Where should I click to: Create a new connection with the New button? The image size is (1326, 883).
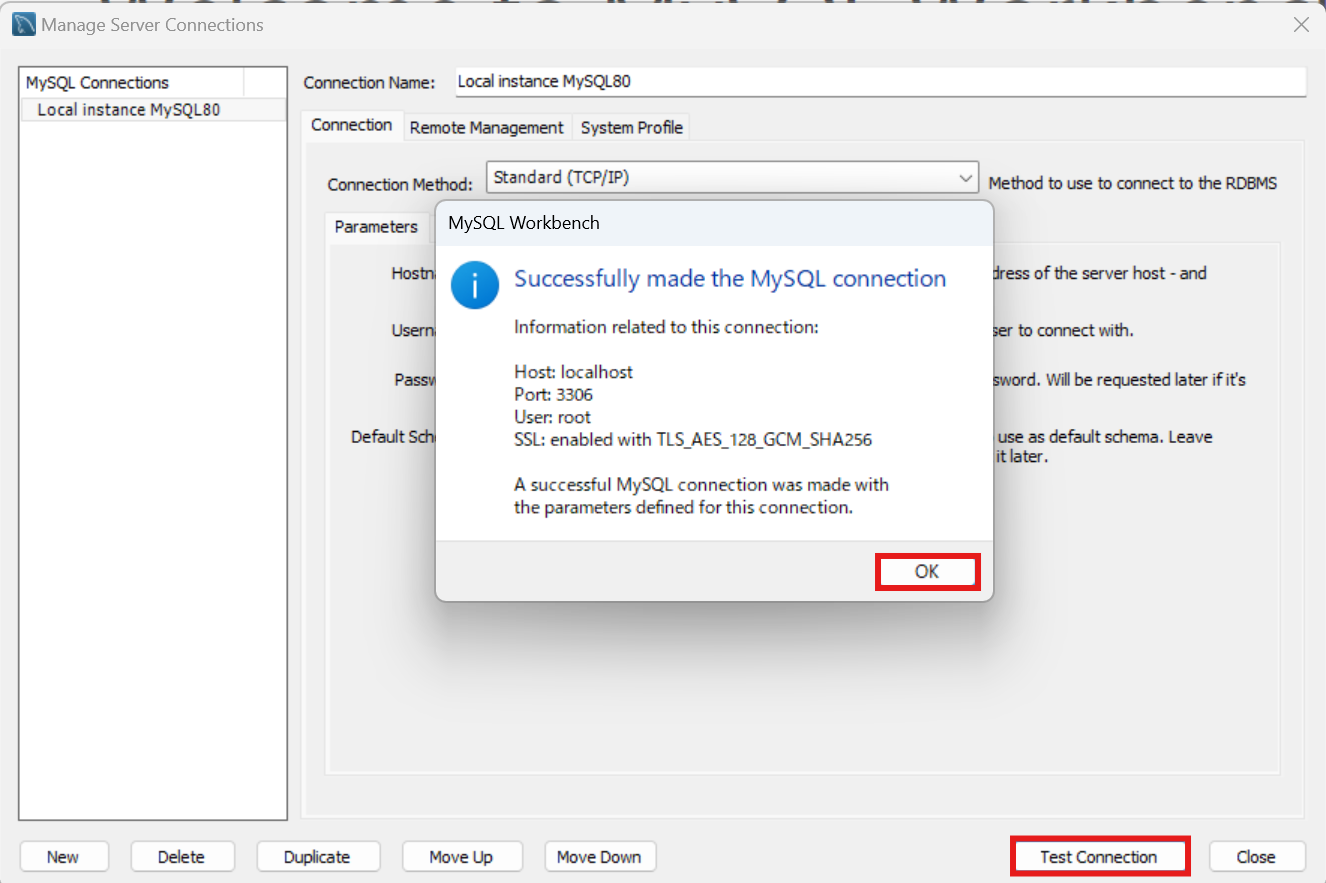64,856
